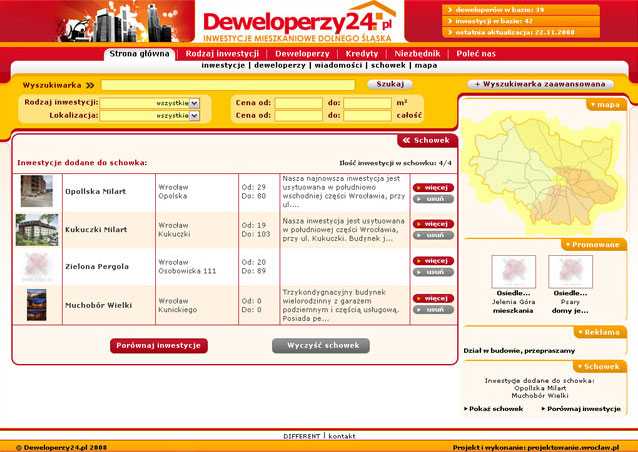Screen dimensions: 638x452
Task: Open projektowanie.wroclaw.pl footer link
Action: pyautogui.click(x=573, y=448)
